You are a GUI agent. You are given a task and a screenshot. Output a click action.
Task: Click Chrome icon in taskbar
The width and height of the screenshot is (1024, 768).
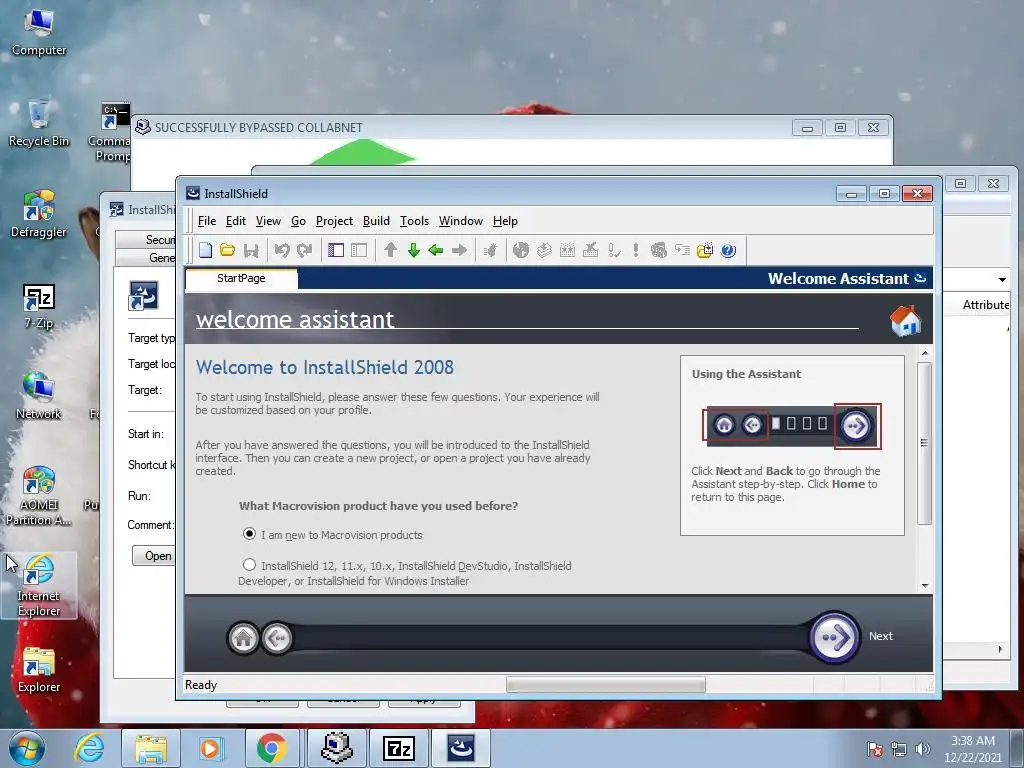272,748
